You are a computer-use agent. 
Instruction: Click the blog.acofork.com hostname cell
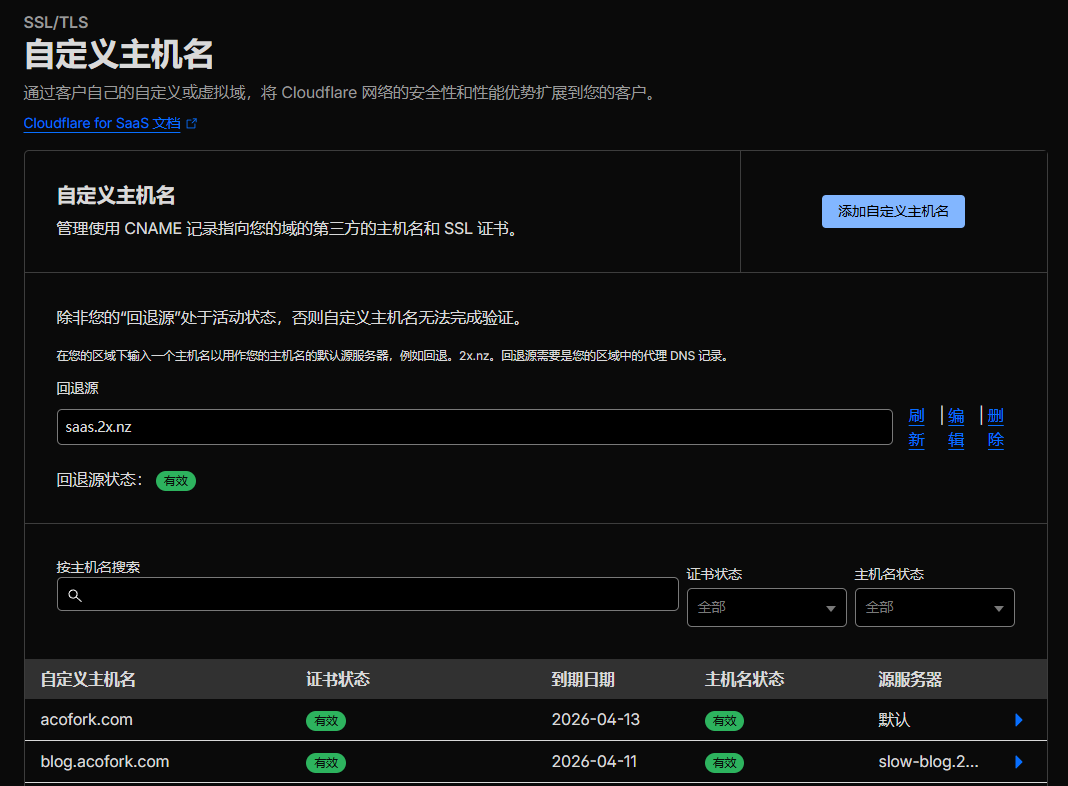click(x=105, y=762)
